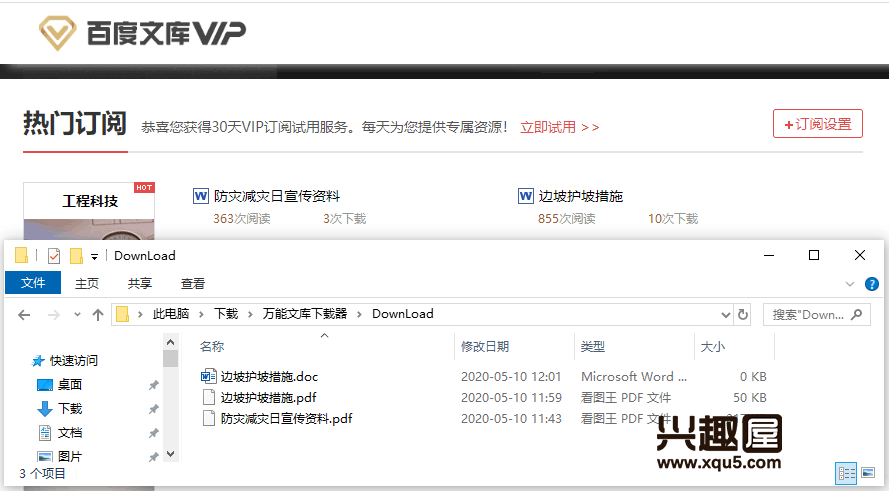Click 万能文库下载器 in the address bar
The width and height of the screenshot is (889, 491).
304,314
